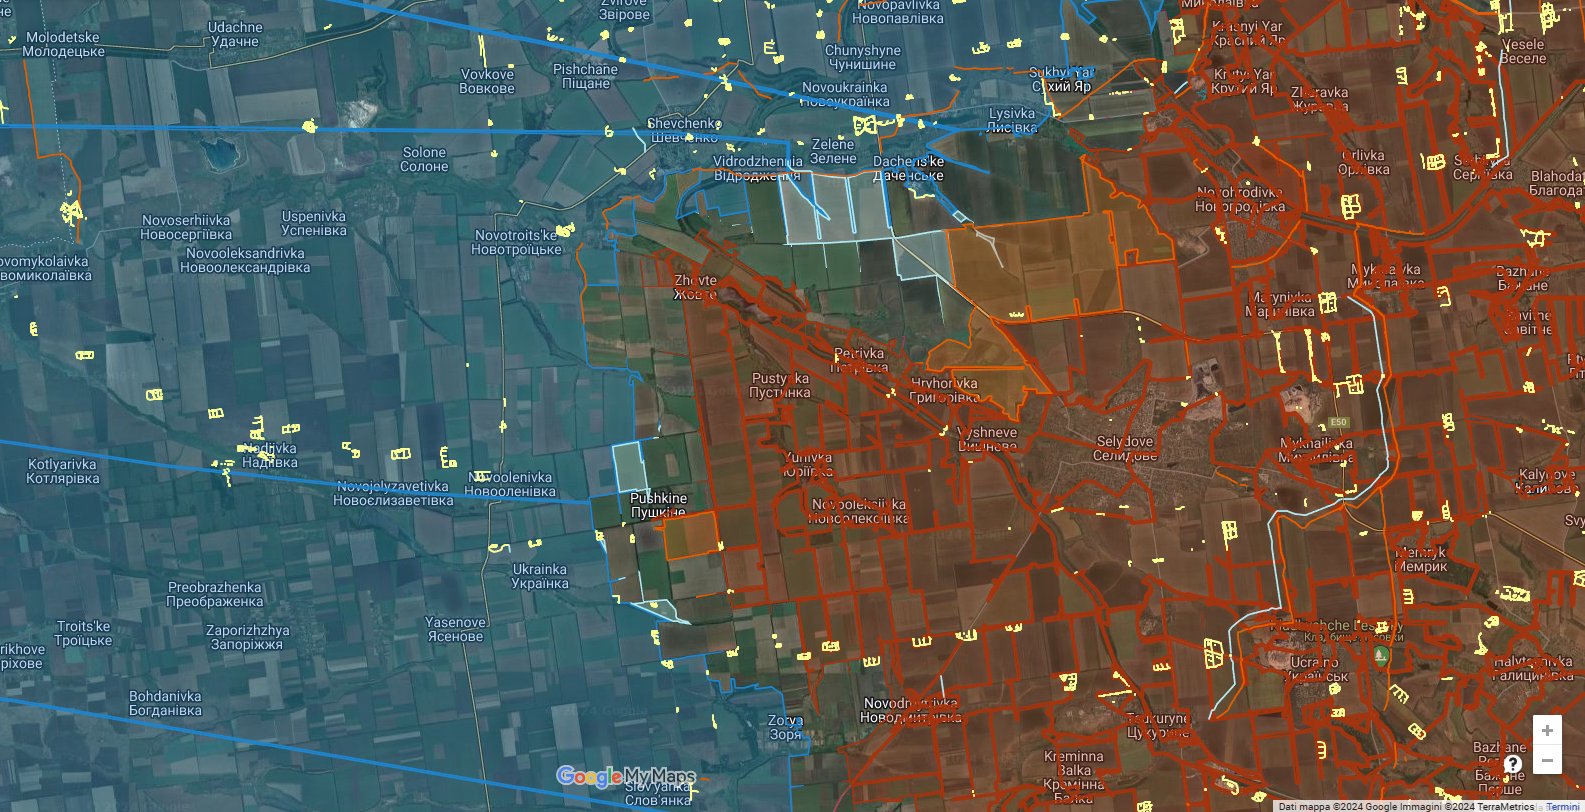Click the Ukrainka village label
The width and height of the screenshot is (1585, 812).
pyautogui.click(x=540, y=576)
